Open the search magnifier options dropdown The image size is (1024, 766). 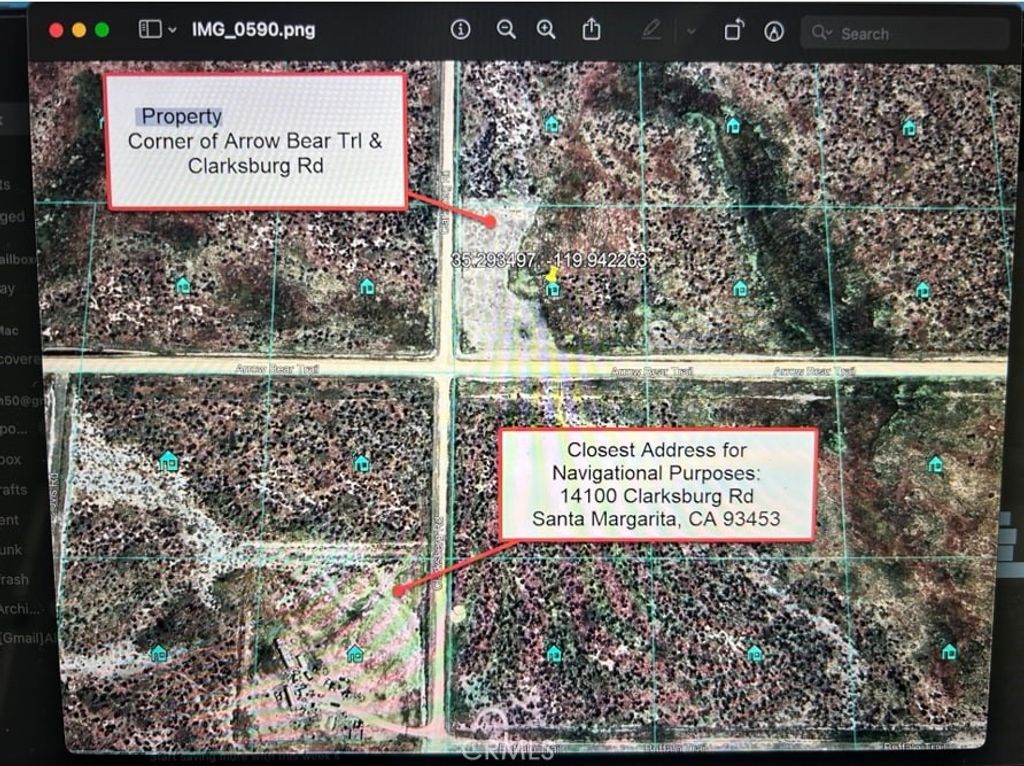pyautogui.click(x=822, y=33)
